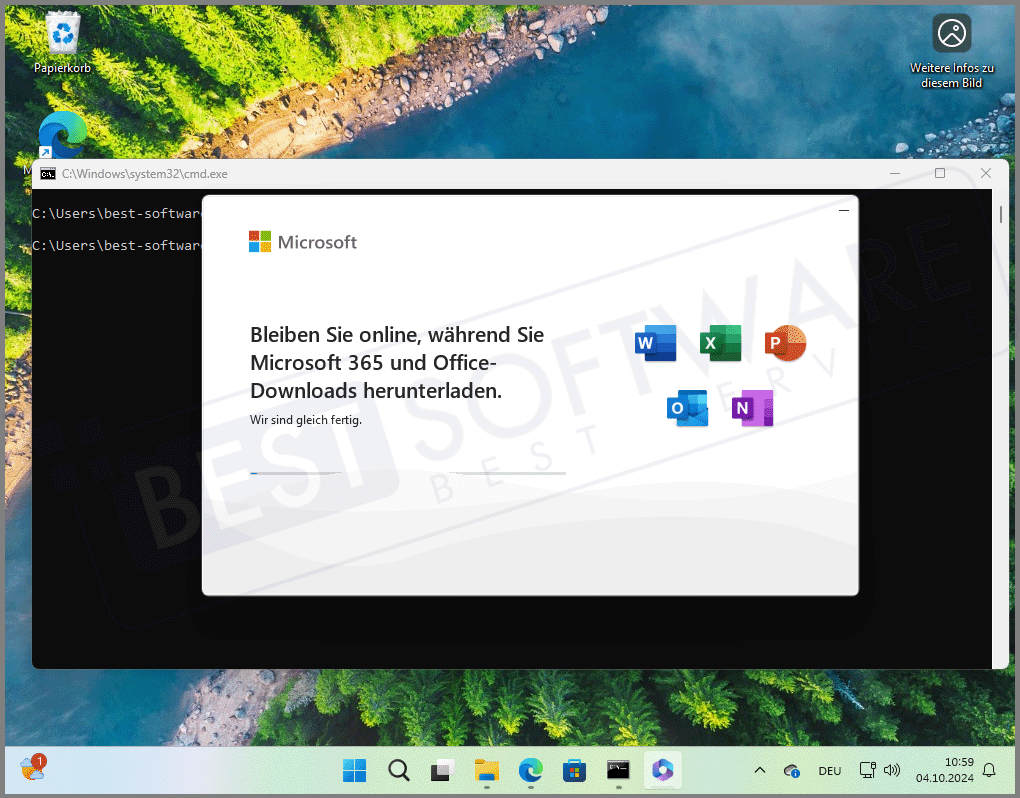Open the weather widget on the taskbar
The height and width of the screenshot is (798, 1020).
tap(33, 769)
